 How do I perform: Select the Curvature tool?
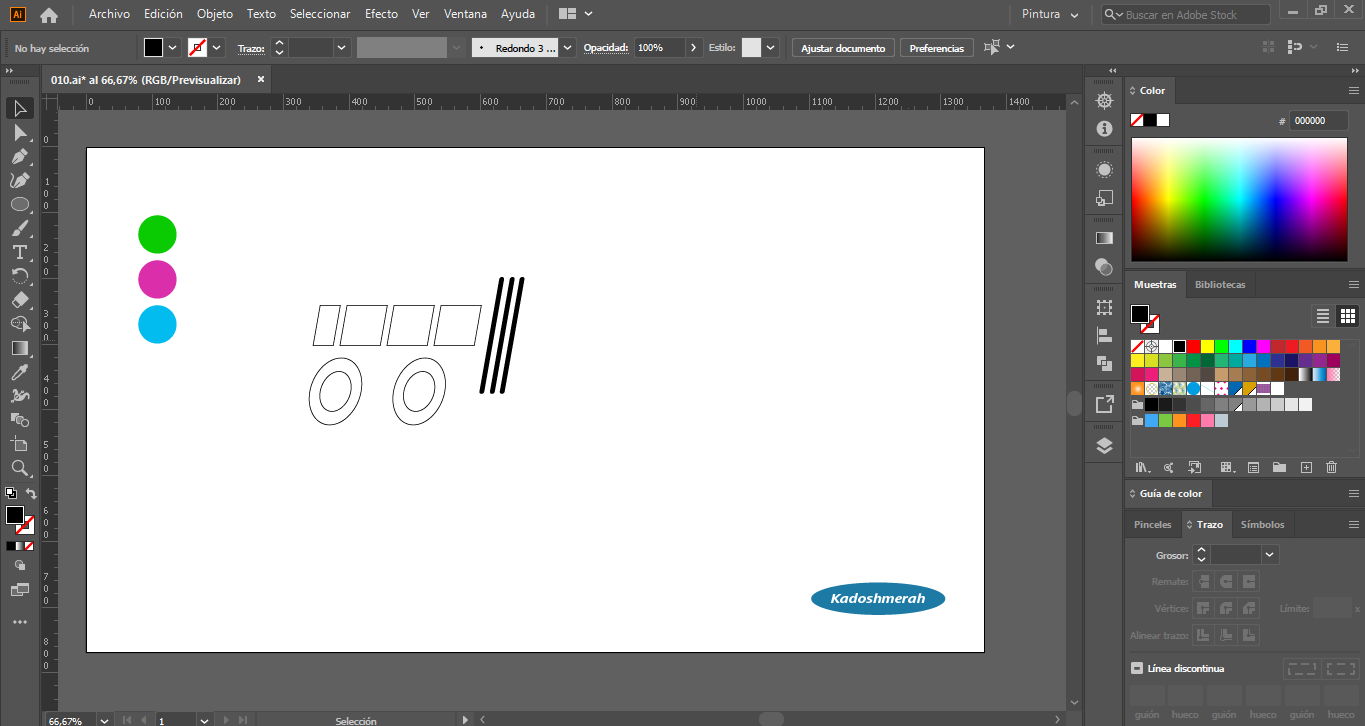(20, 180)
